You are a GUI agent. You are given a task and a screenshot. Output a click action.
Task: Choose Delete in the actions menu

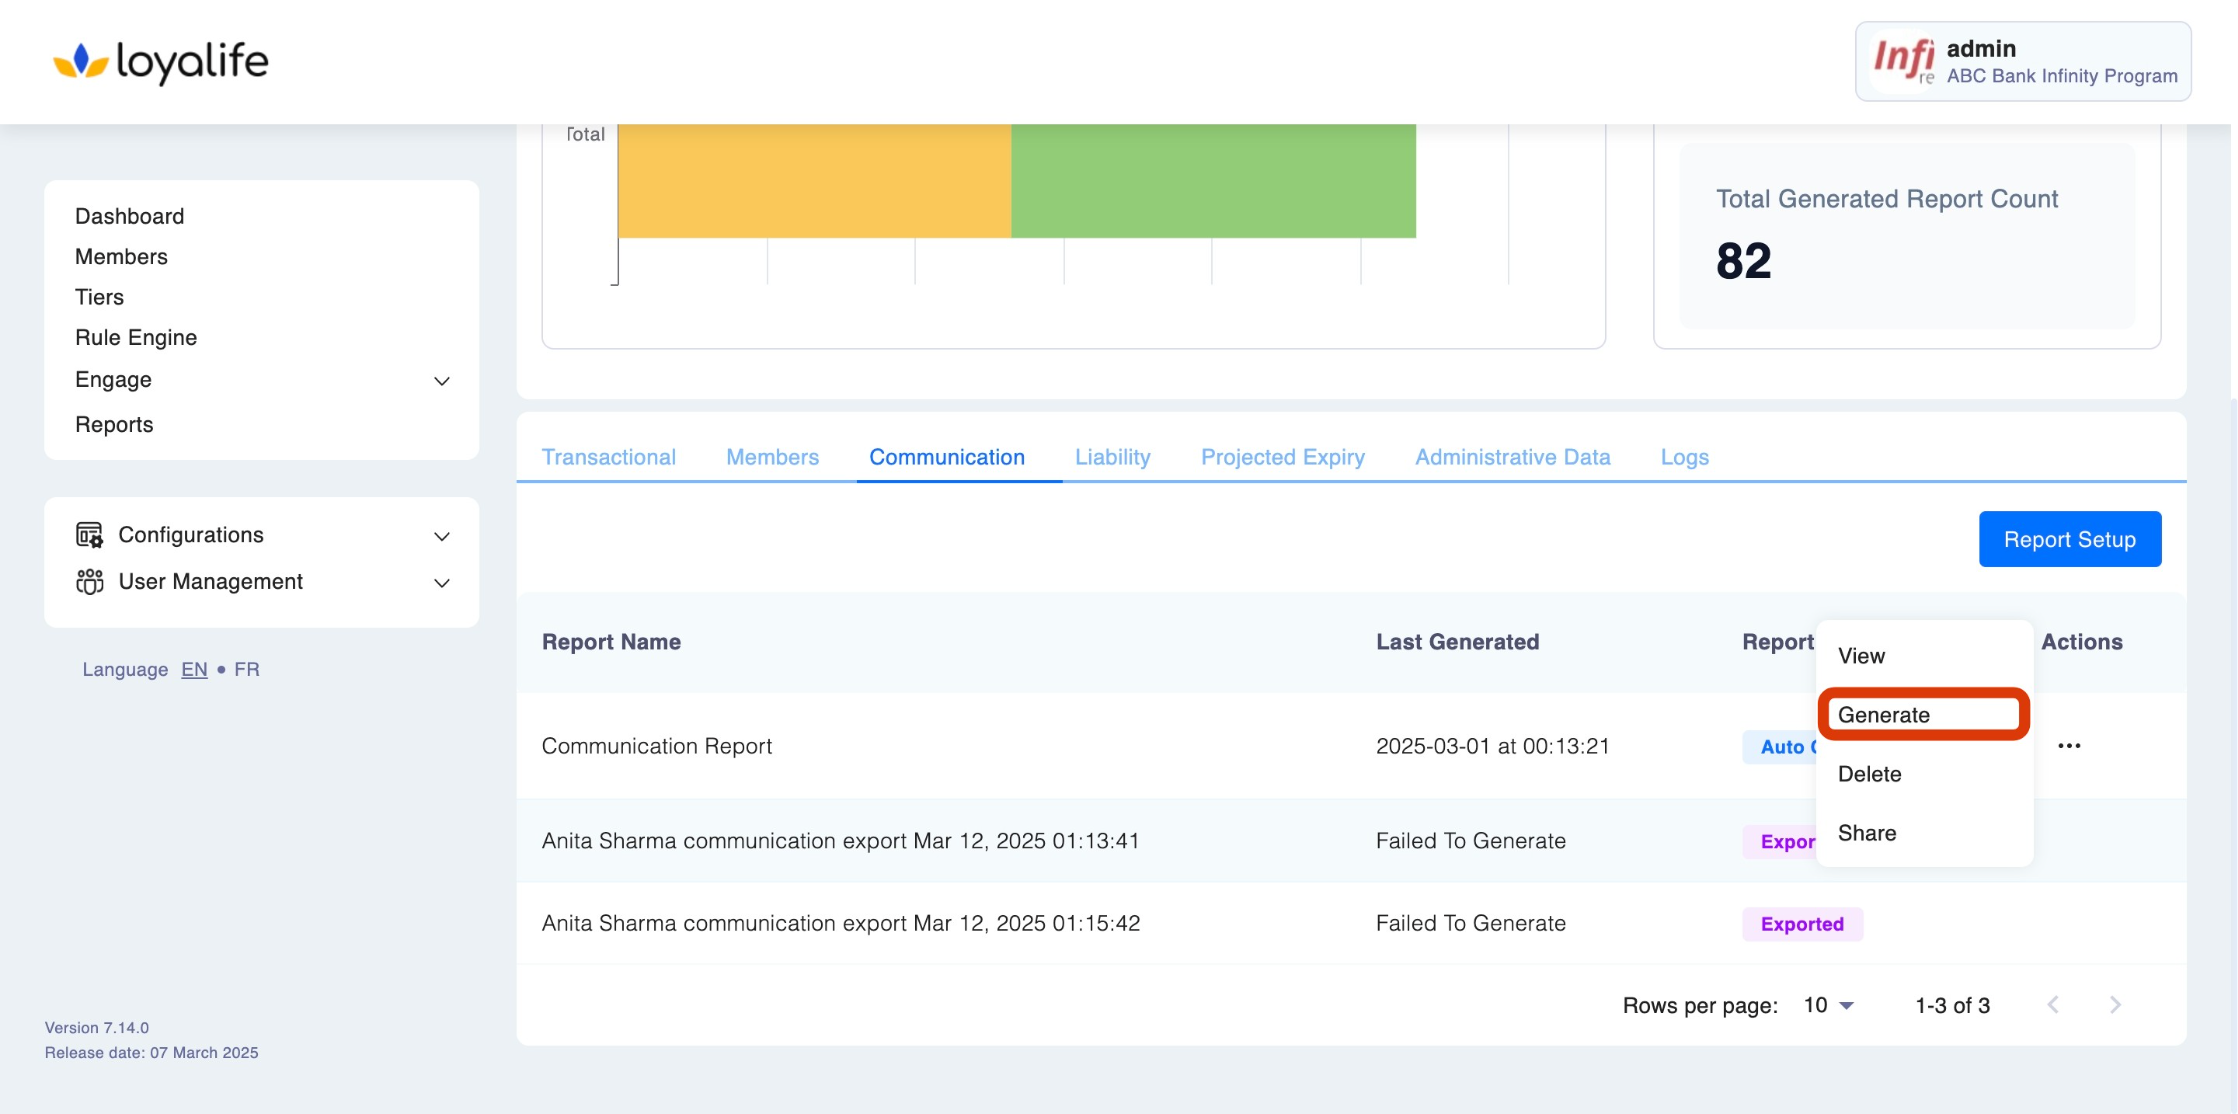tap(1869, 774)
